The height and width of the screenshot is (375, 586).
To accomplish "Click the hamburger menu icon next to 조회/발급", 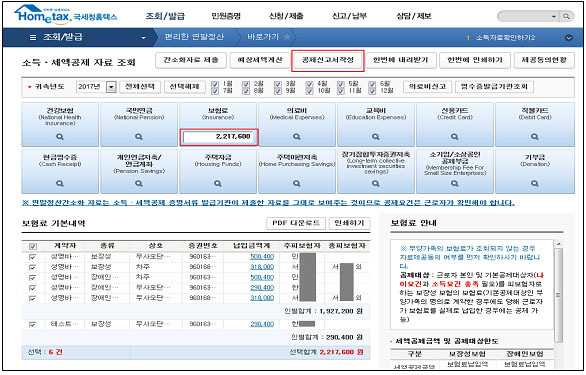I will pos(33,37).
